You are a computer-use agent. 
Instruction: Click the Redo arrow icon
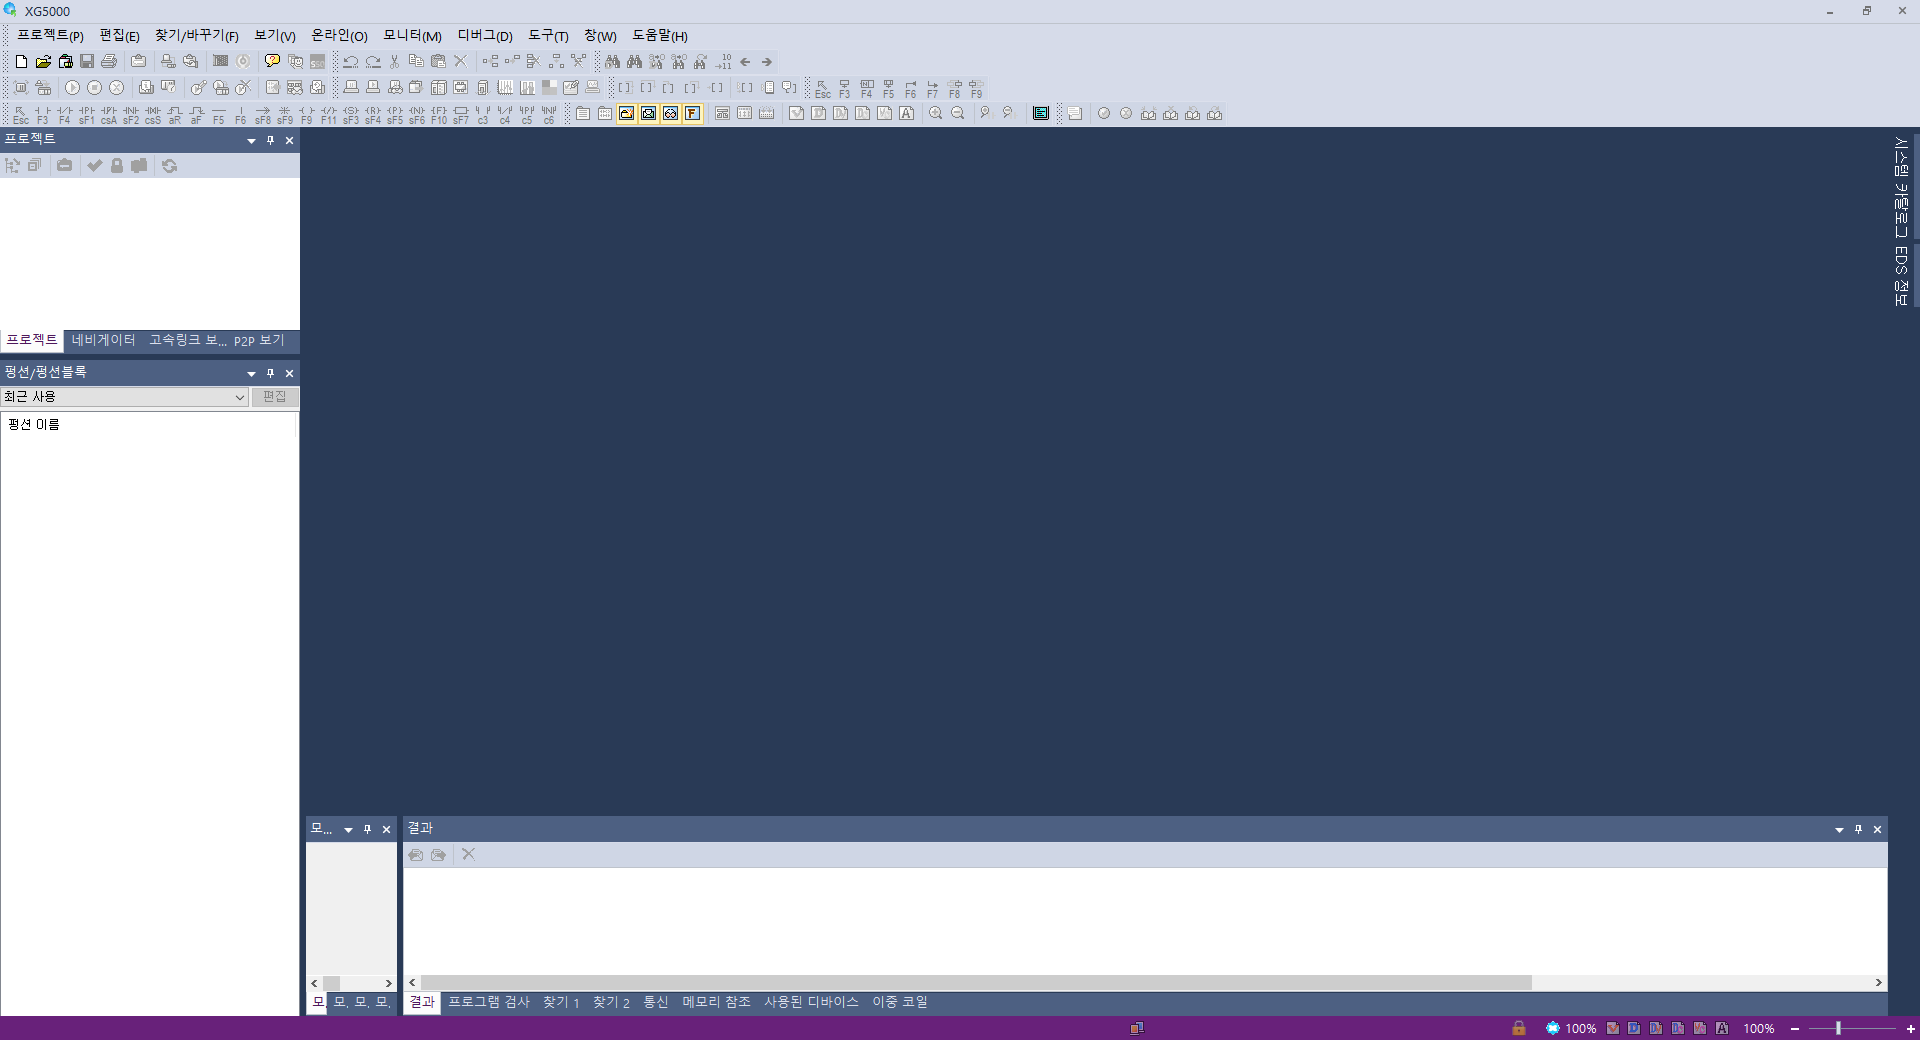coord(373,62)
